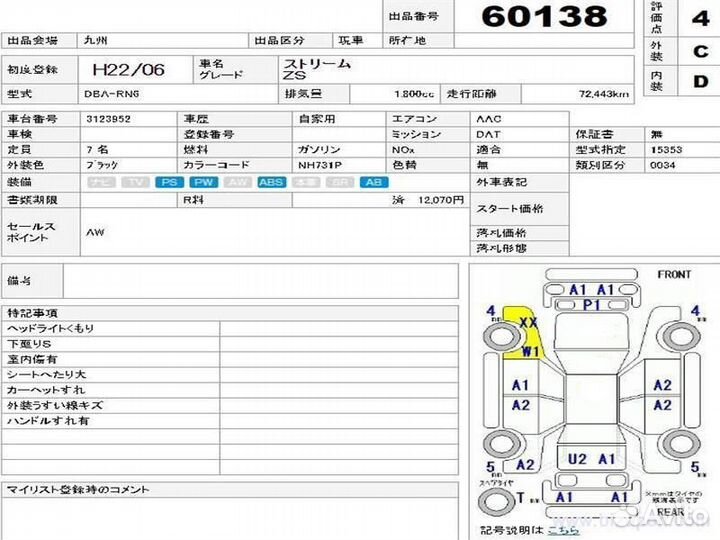Click the greyed-out TV equipment badge
Screen dimensions: 720x540
click(135, 182)
